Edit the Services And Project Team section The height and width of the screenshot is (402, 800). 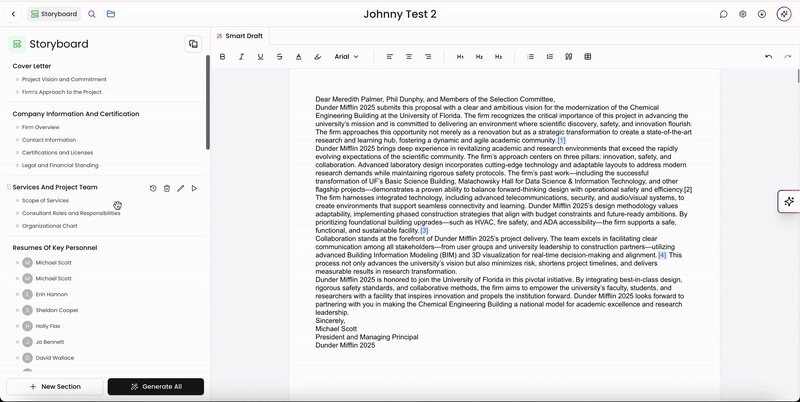pos(181,188)
